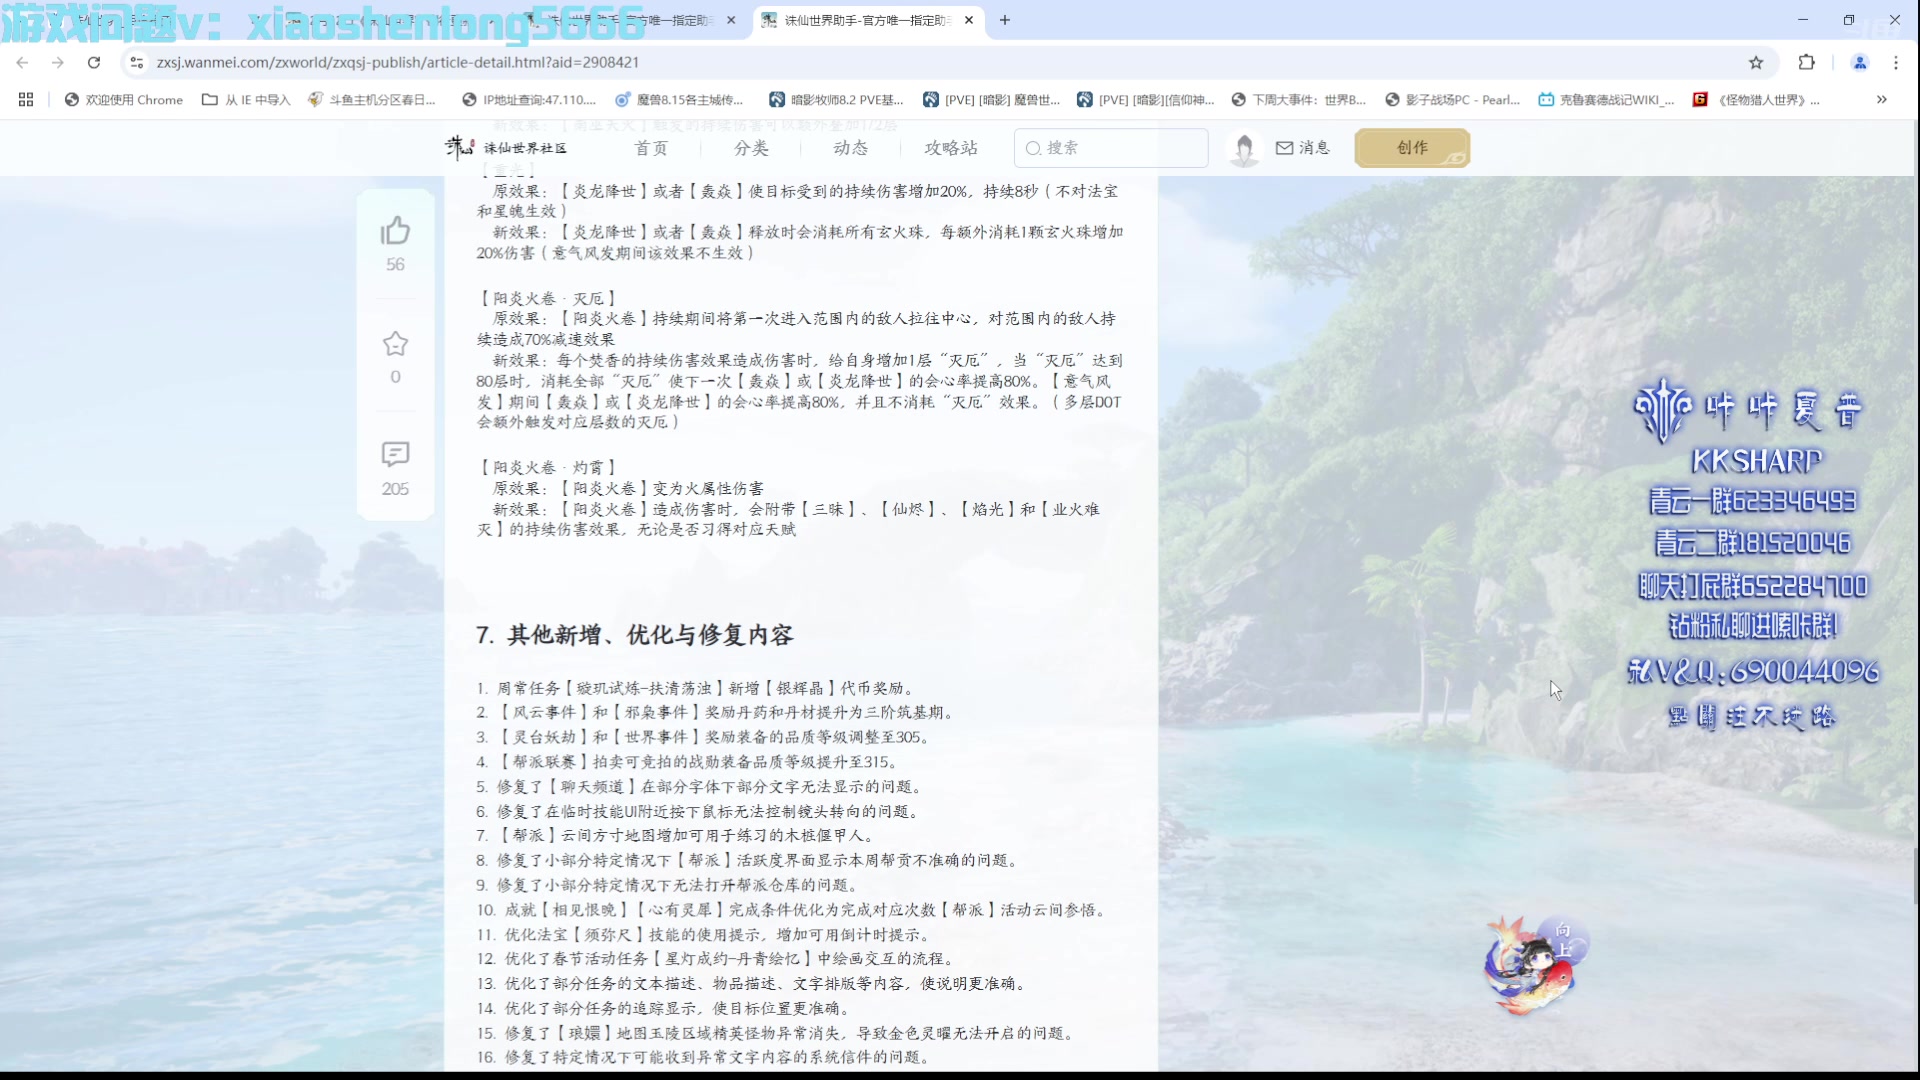Click the 创作 create button
Screen dimensions: 1920x1080
(1412, 148)
